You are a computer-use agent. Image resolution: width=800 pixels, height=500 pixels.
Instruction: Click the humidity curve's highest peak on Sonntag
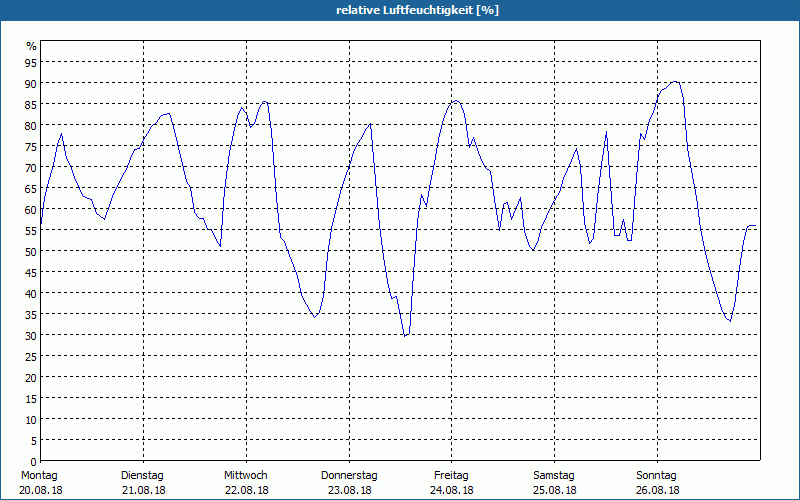676,82
